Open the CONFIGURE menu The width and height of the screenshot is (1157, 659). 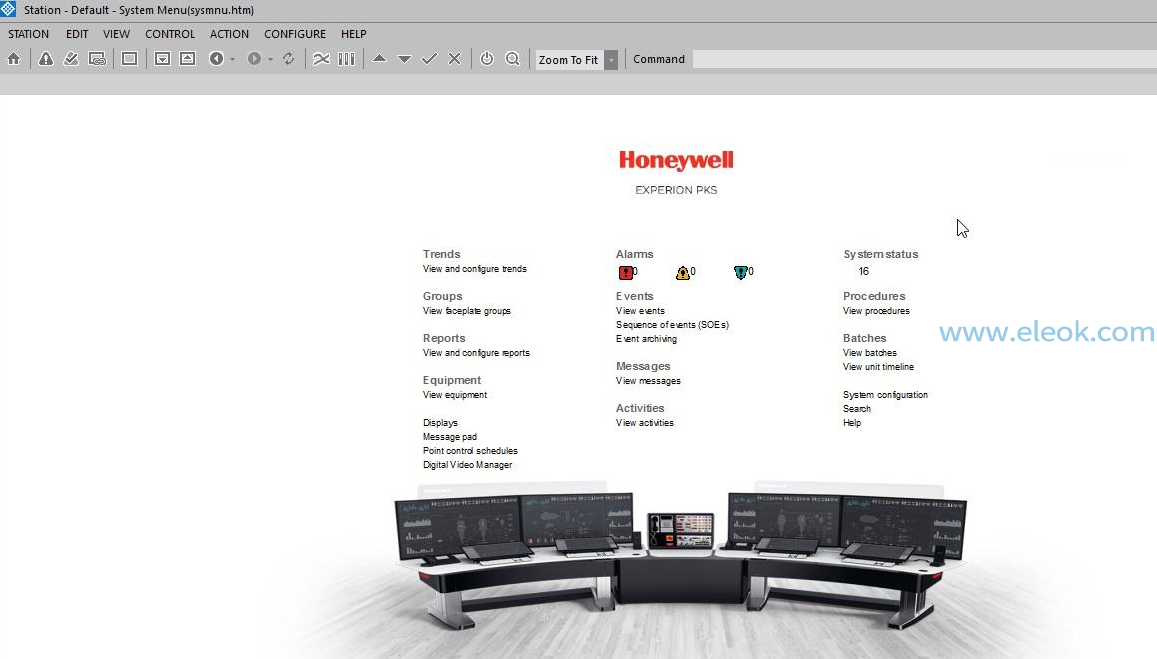click(x=295, y=34)
